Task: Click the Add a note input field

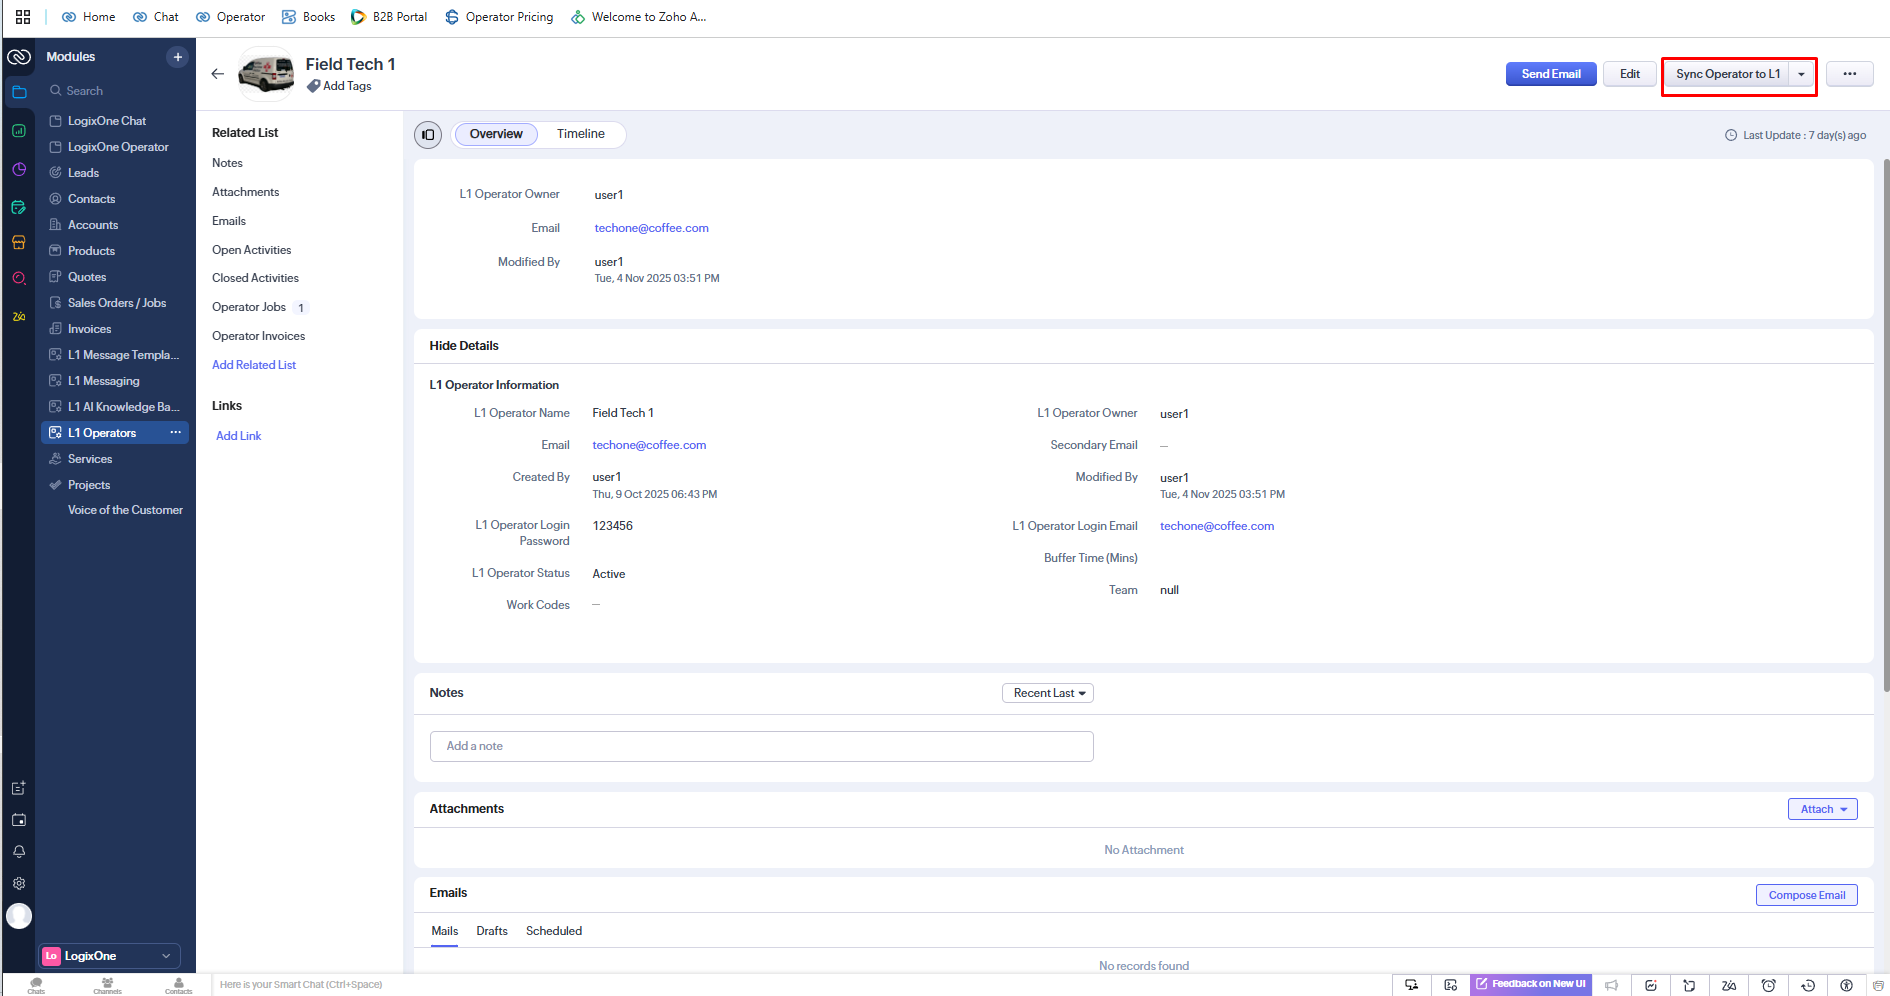Action: pyautogui.click(x=761, y=746)
